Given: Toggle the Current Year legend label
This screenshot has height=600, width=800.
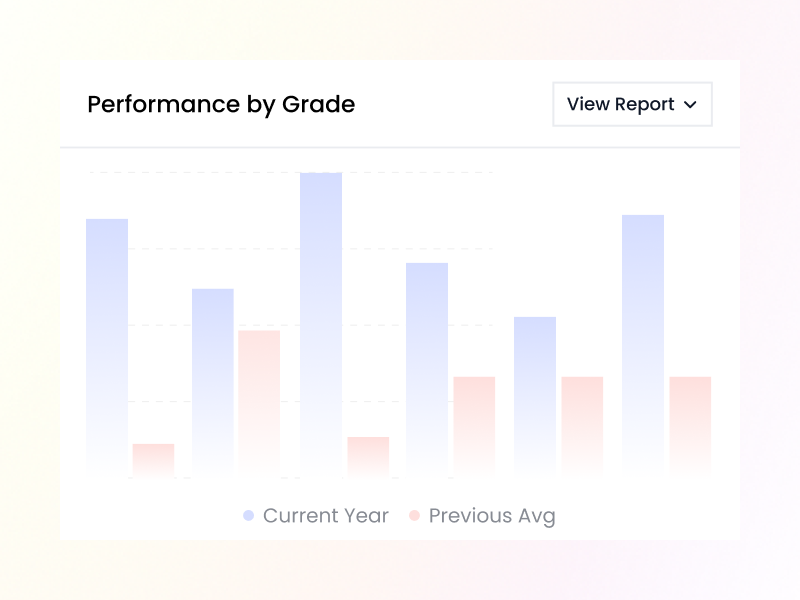Looking at the screenshot, I should [325, 516].
